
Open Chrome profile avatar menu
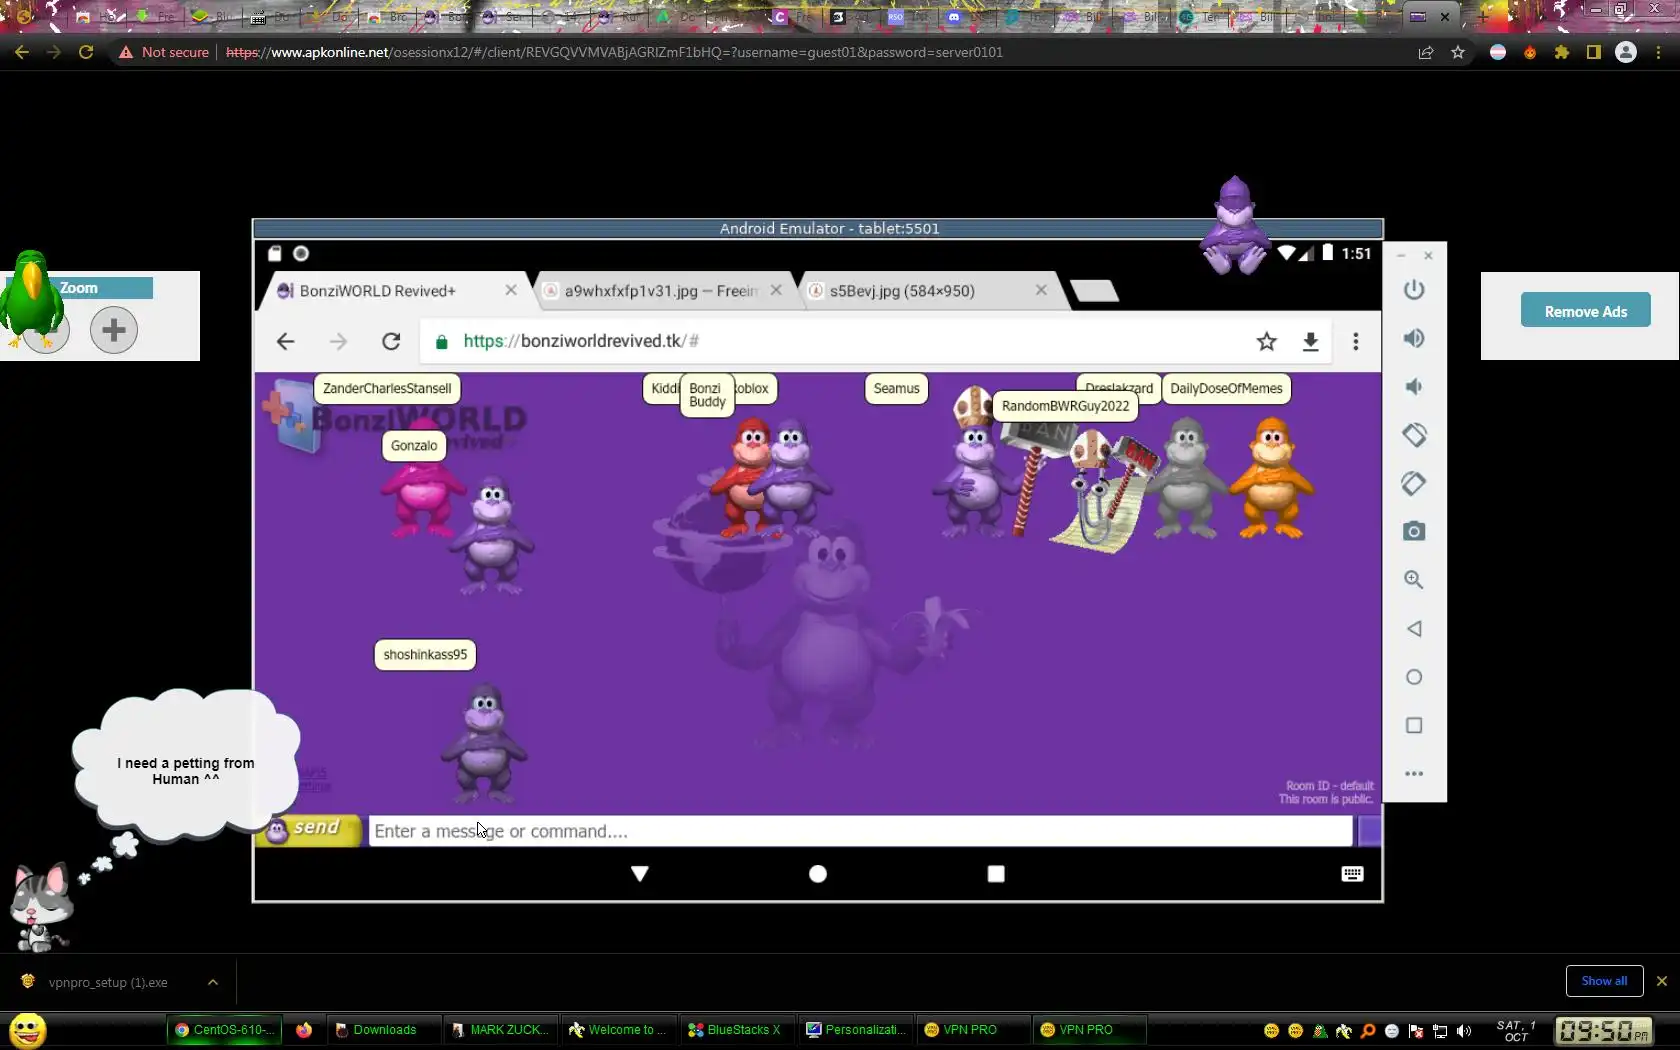[x=1626, y=52]
